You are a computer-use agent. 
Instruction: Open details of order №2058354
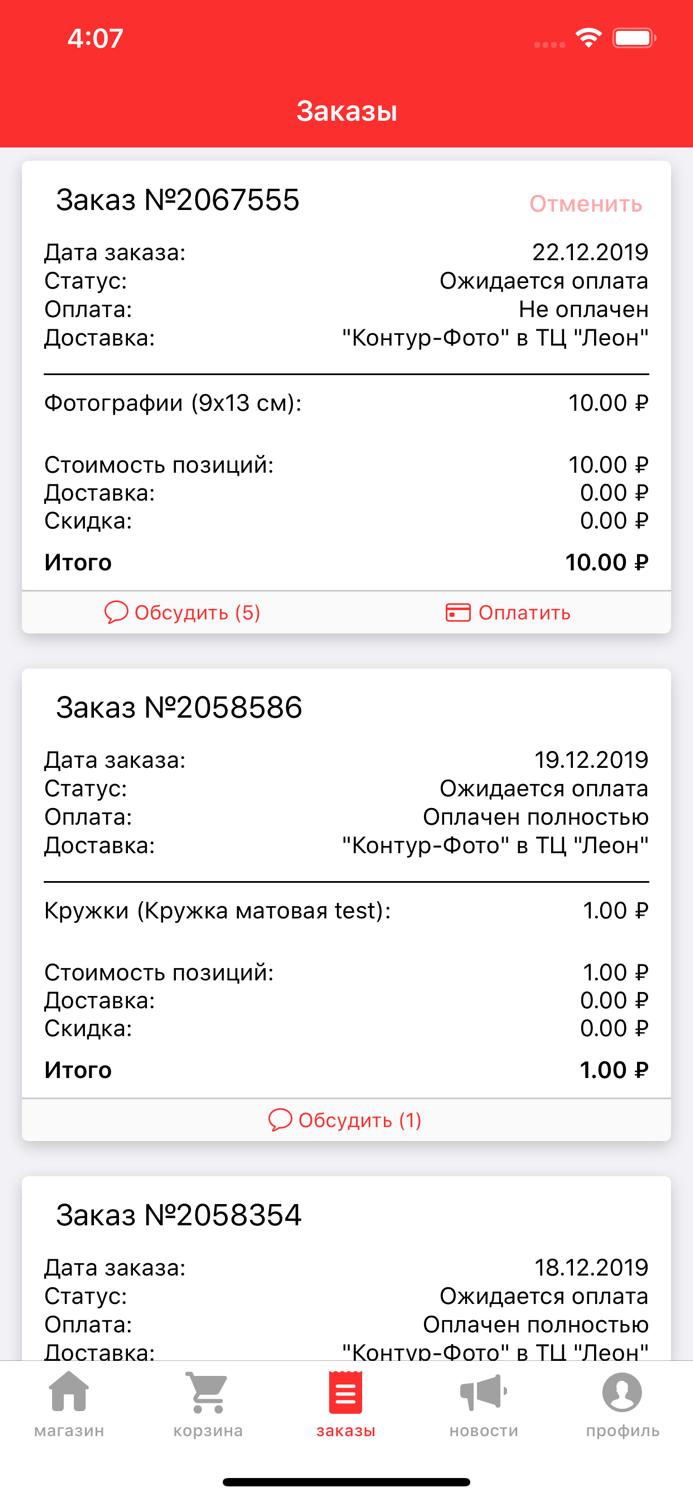(178, 1215)
